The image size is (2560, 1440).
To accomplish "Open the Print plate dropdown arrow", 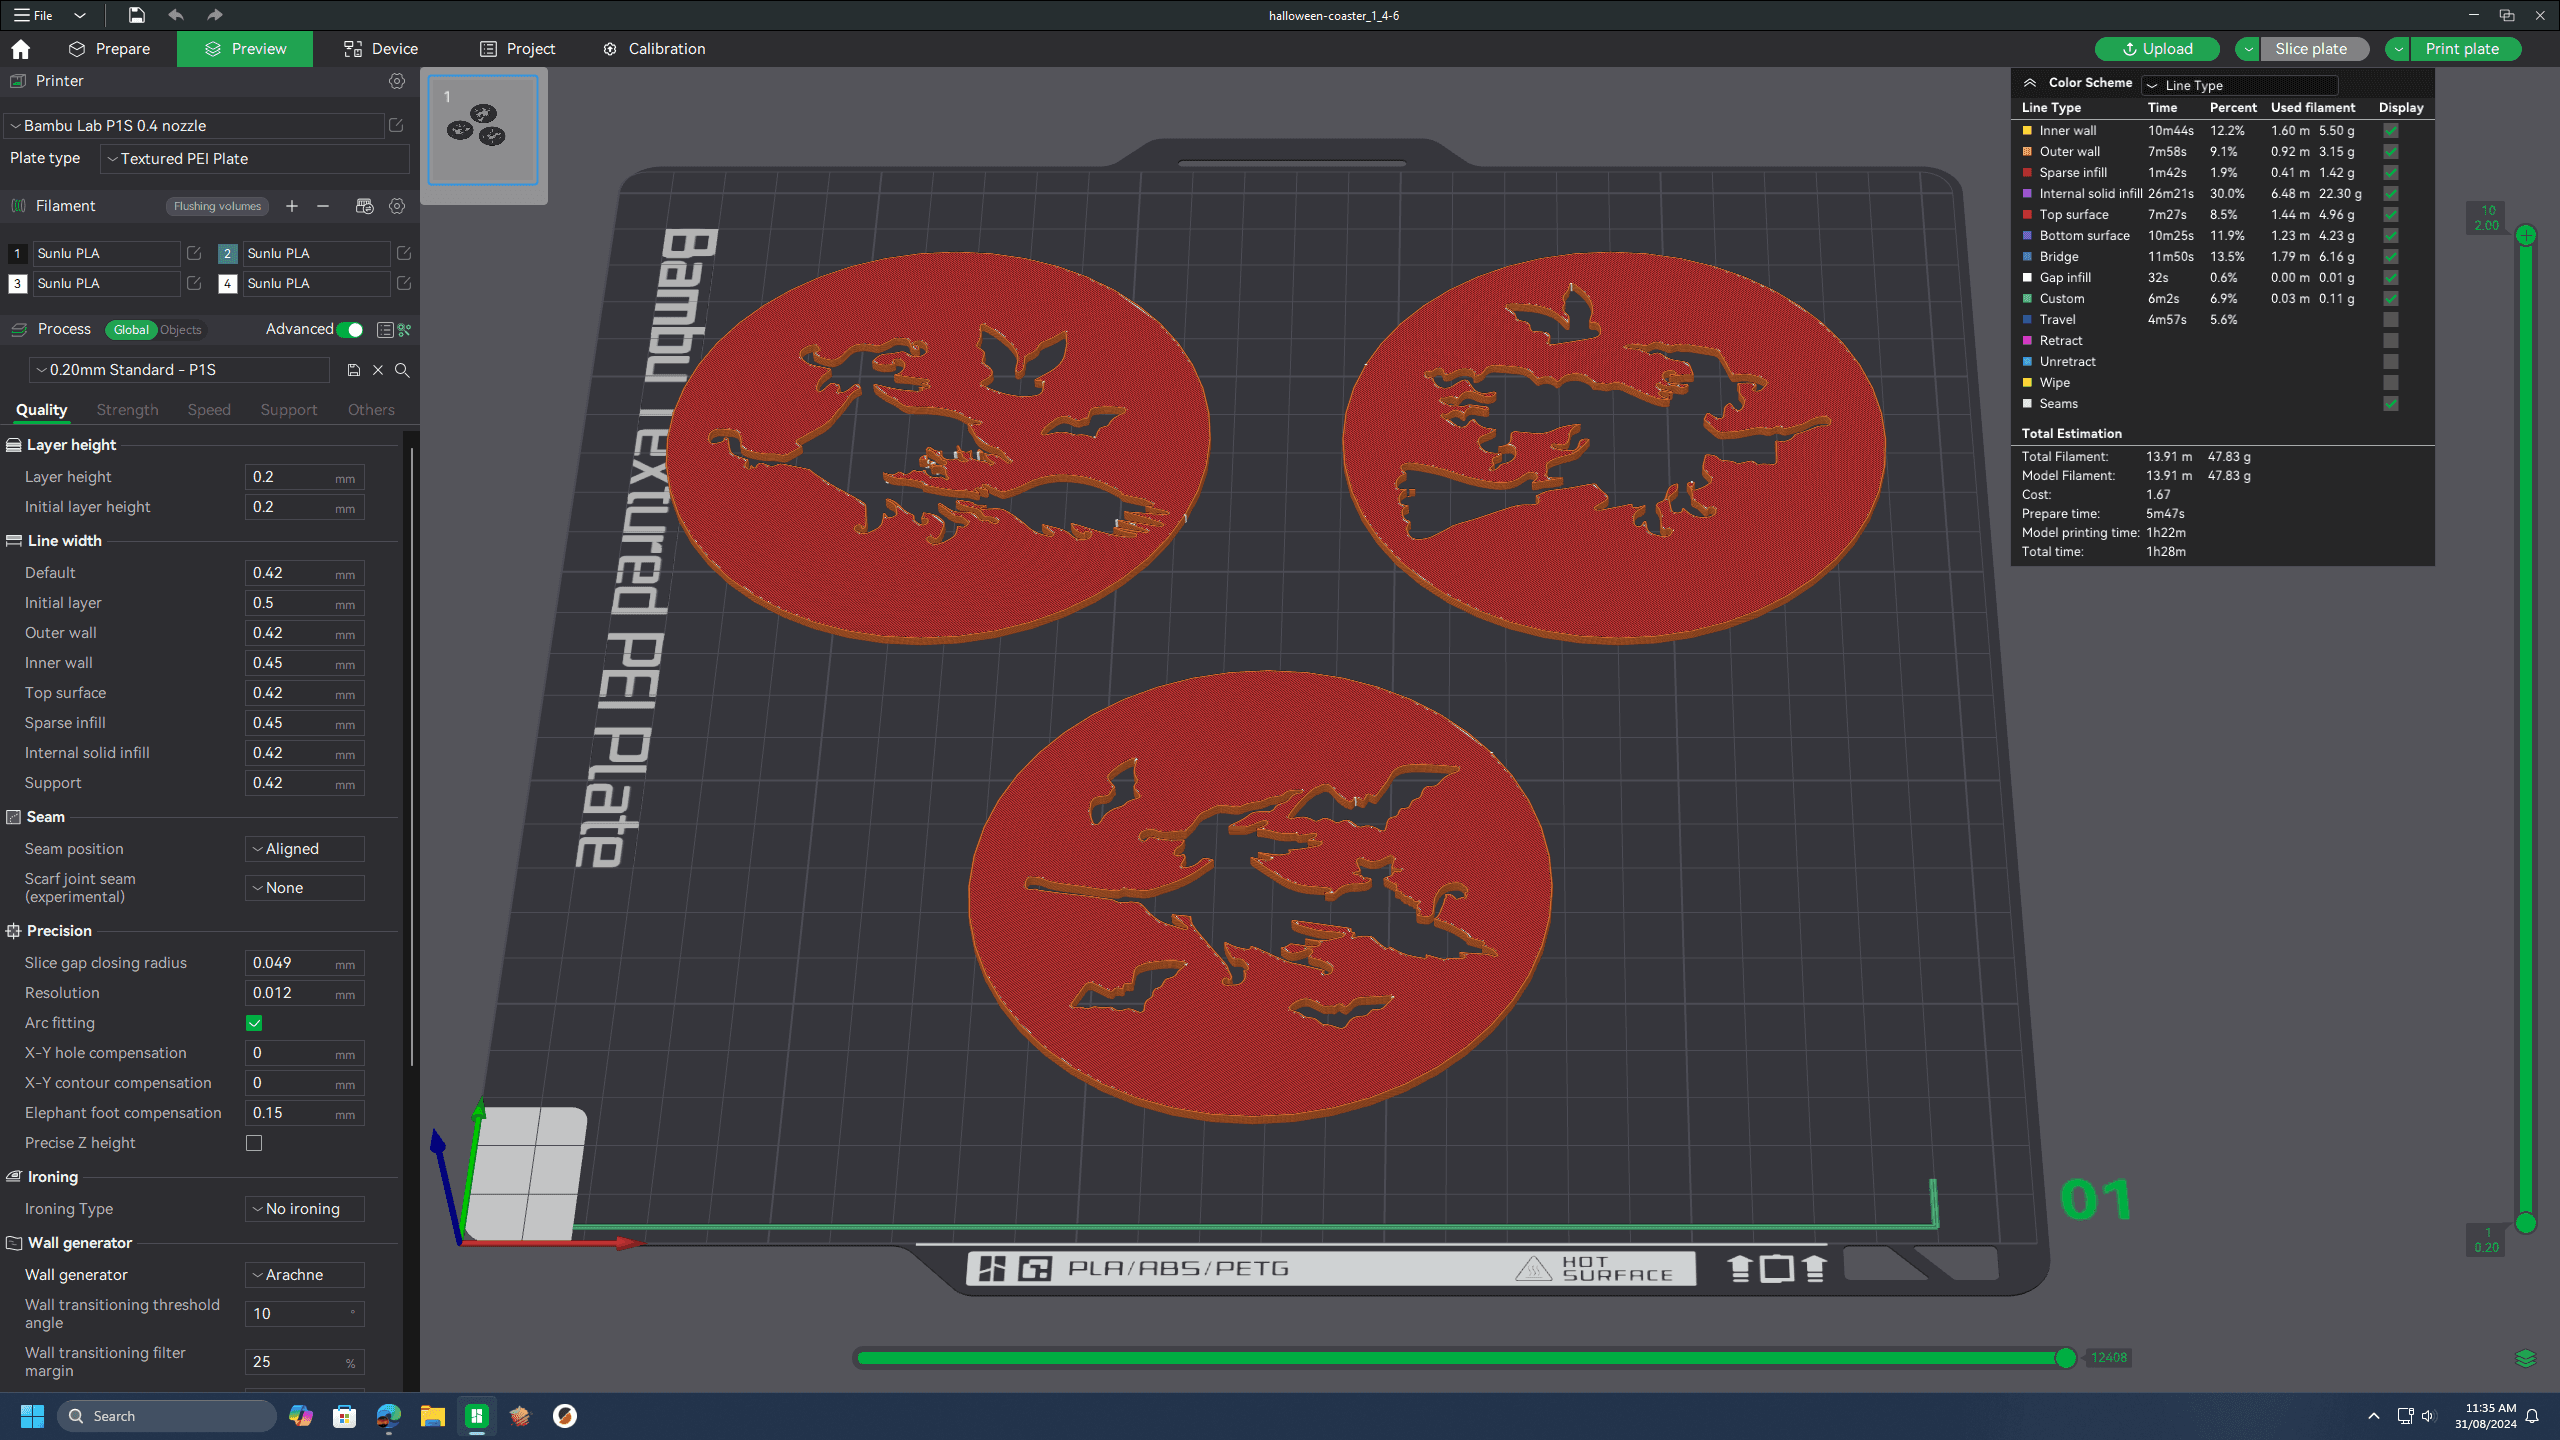I will tap(2398, 49).
